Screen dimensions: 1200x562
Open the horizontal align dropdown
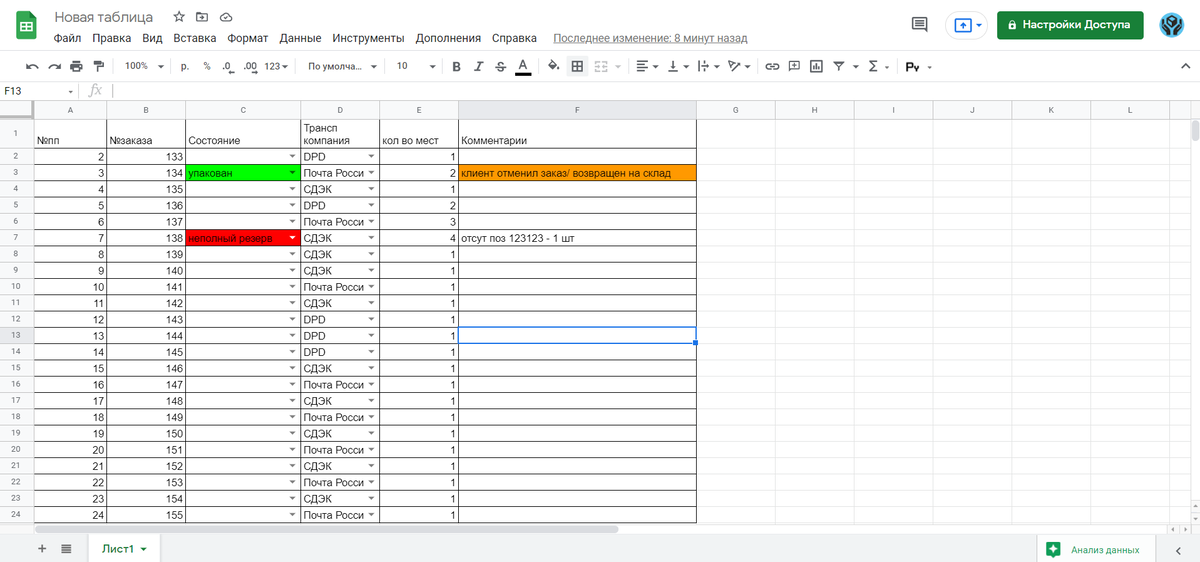pos(646,66)
